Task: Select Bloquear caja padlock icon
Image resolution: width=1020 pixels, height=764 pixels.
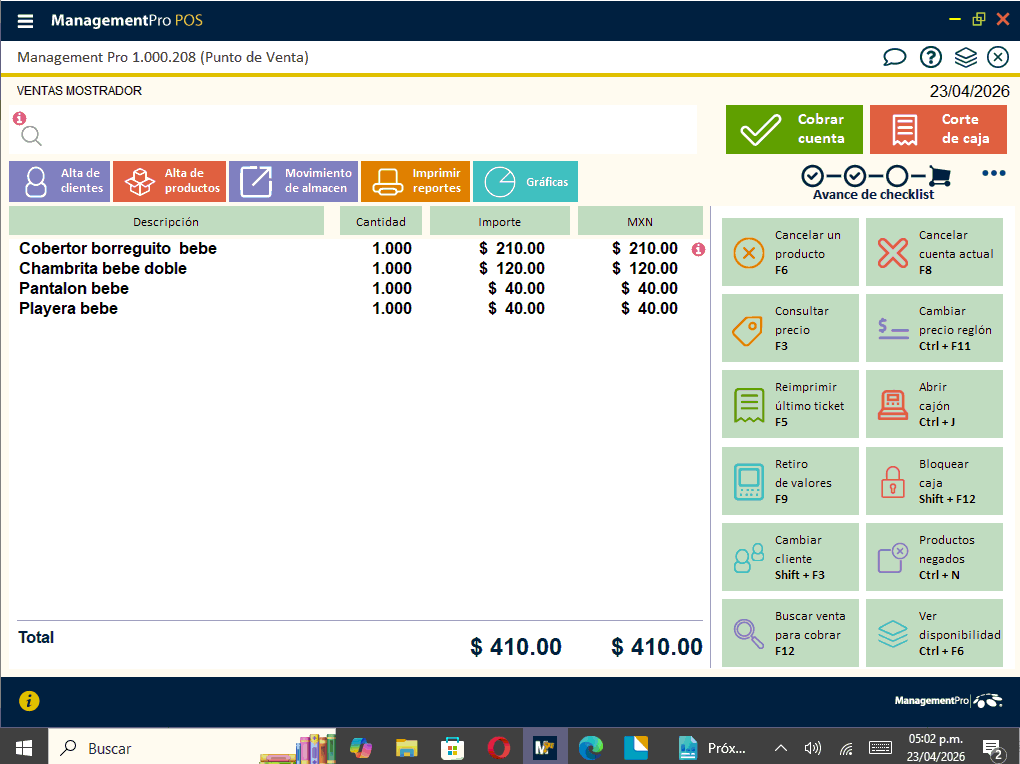Action: pyautogui.click(x=893, y=481)
